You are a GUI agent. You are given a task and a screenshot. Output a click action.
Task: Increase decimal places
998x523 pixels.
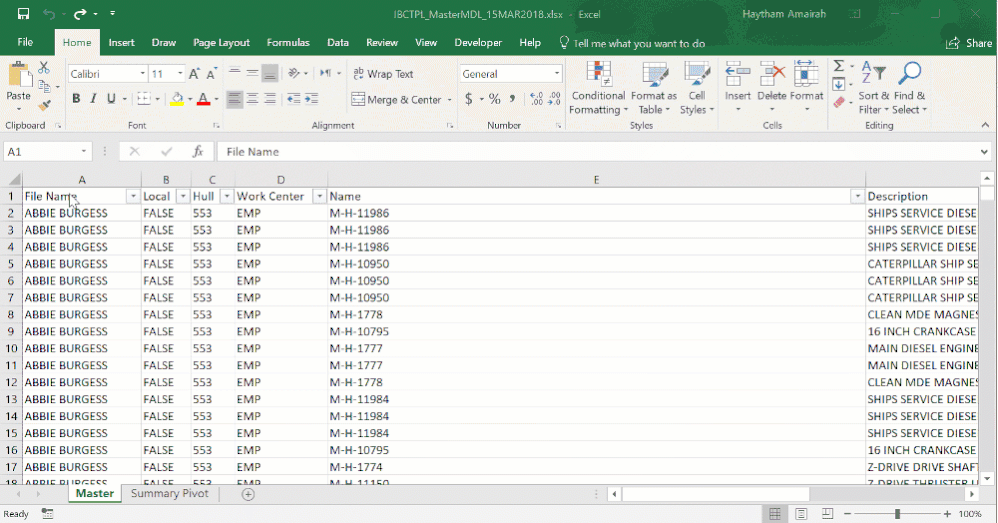(x=536, y=99)
